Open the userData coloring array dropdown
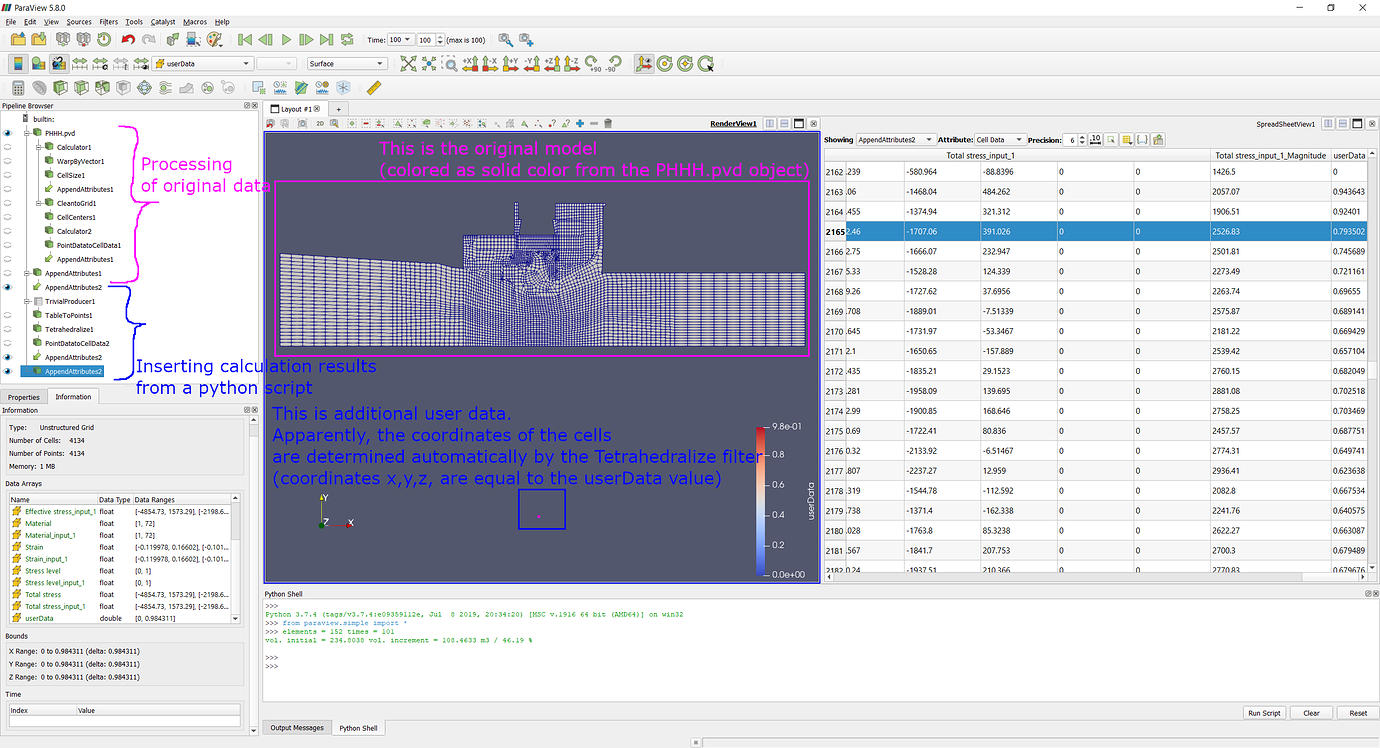This screenshot has height=748, width=1380. 202,64
